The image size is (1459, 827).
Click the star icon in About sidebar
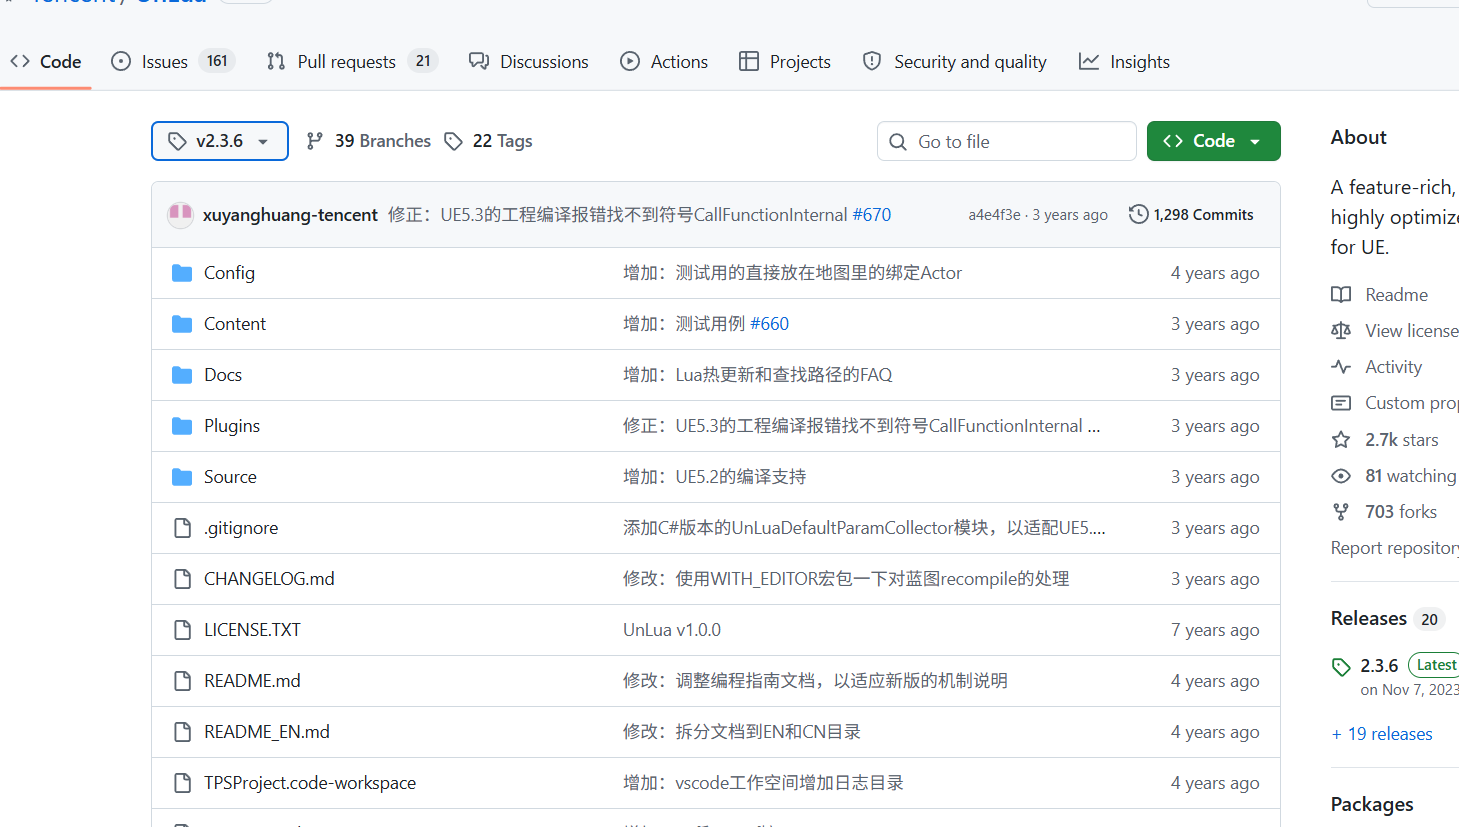pyautogui.click(x=1341, y=440)
